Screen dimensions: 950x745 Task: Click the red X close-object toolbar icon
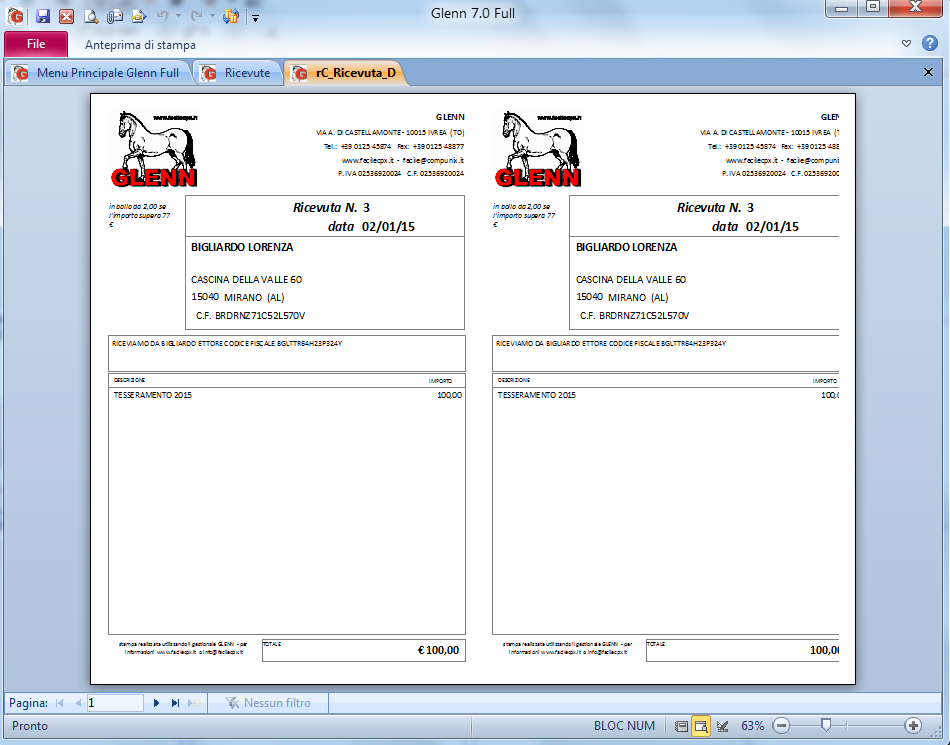tap(66, 16)
